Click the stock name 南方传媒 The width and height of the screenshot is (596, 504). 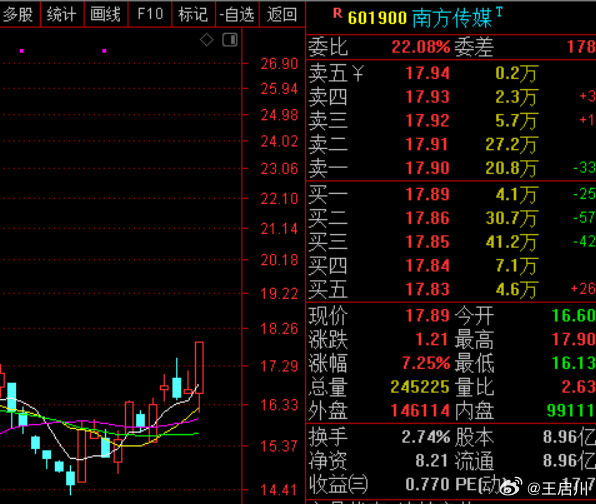pos(452,18)
